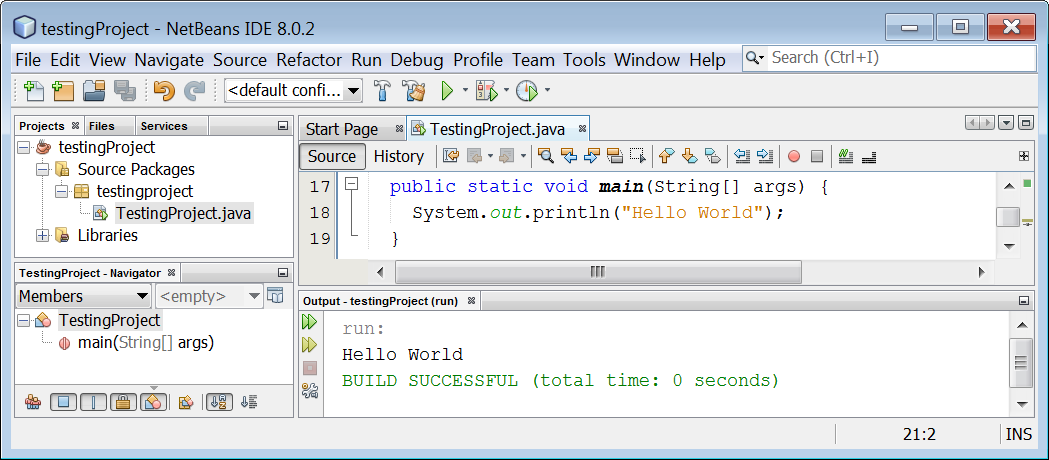This screenshot has height=460, width=1049.
Task: Expand the Libraries node
Action: [43, 235]
